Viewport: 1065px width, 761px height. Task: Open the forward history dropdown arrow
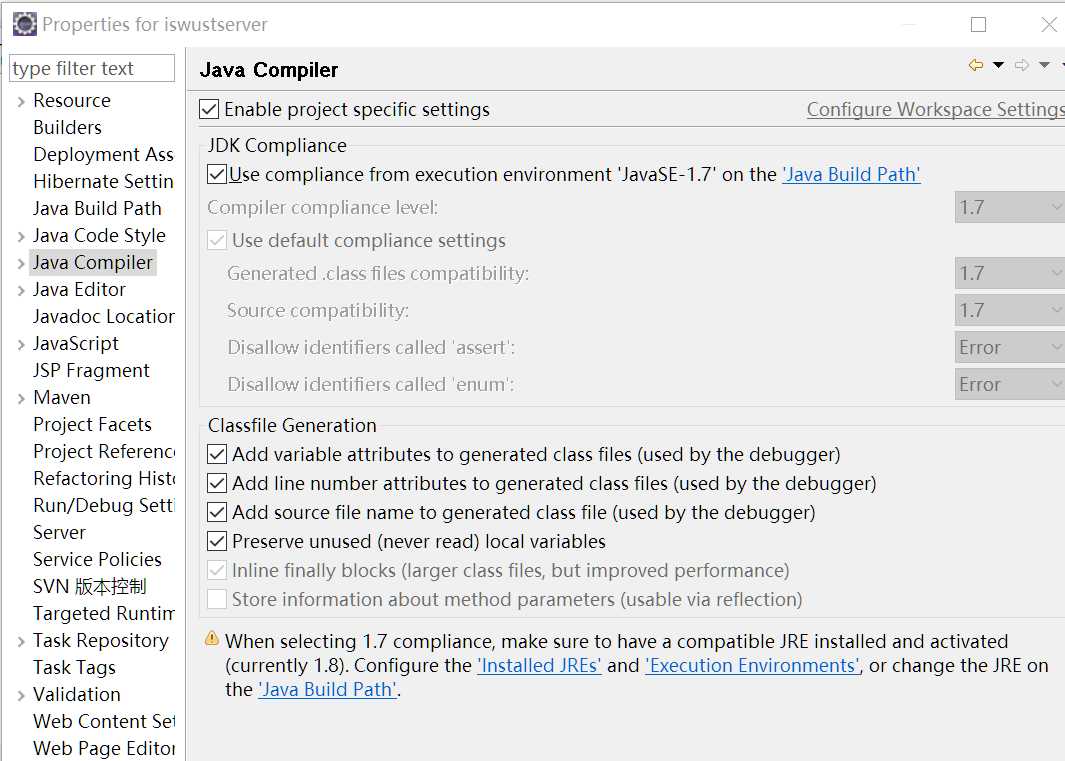[x=1045, y=65]
